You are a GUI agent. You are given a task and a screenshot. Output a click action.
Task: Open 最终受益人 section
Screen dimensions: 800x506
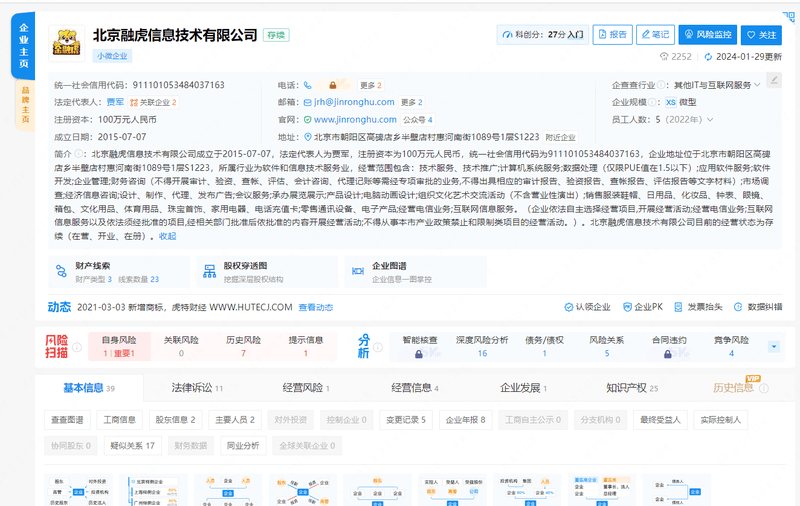coord(660,420)
